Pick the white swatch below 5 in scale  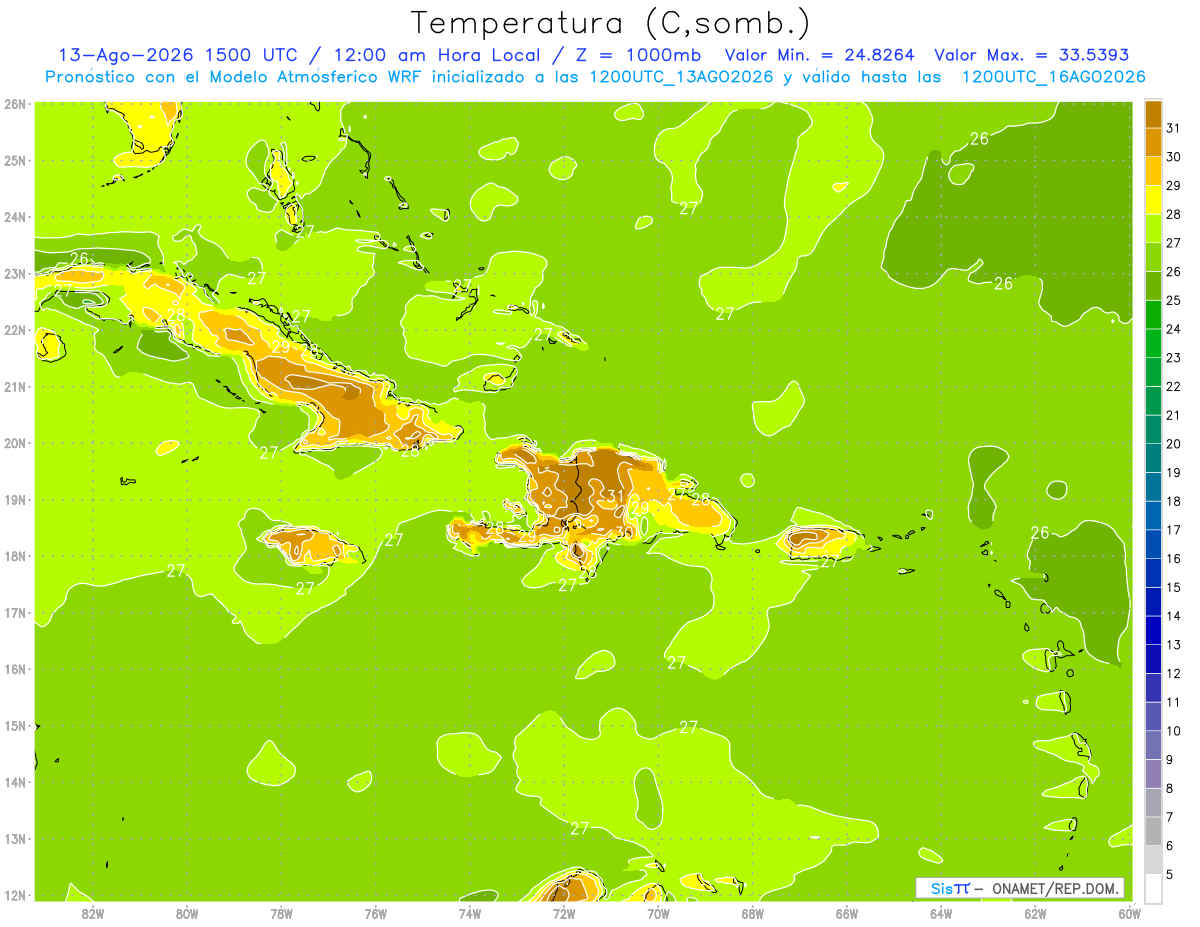click(x=1153, y=888)
